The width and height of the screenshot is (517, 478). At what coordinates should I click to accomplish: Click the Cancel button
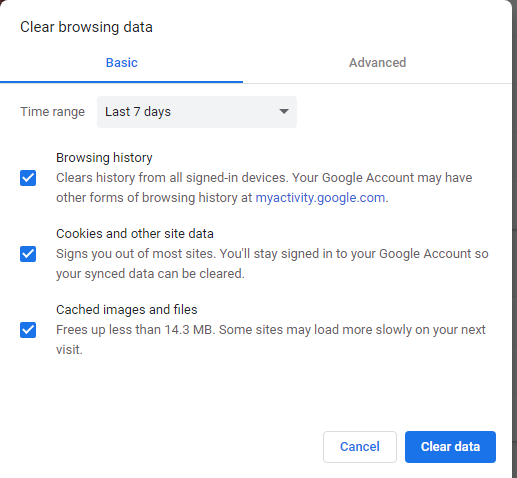360,447
